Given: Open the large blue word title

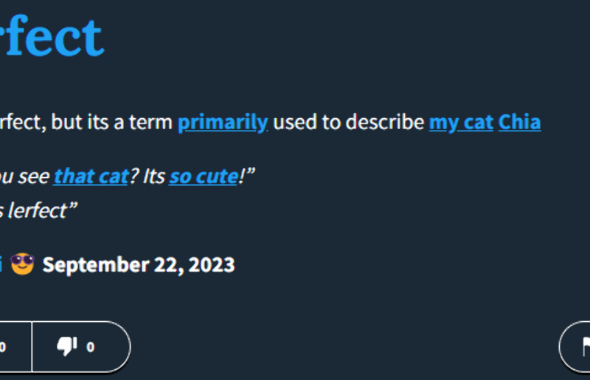Looking at the screenshot, I should tap(52, 36).
